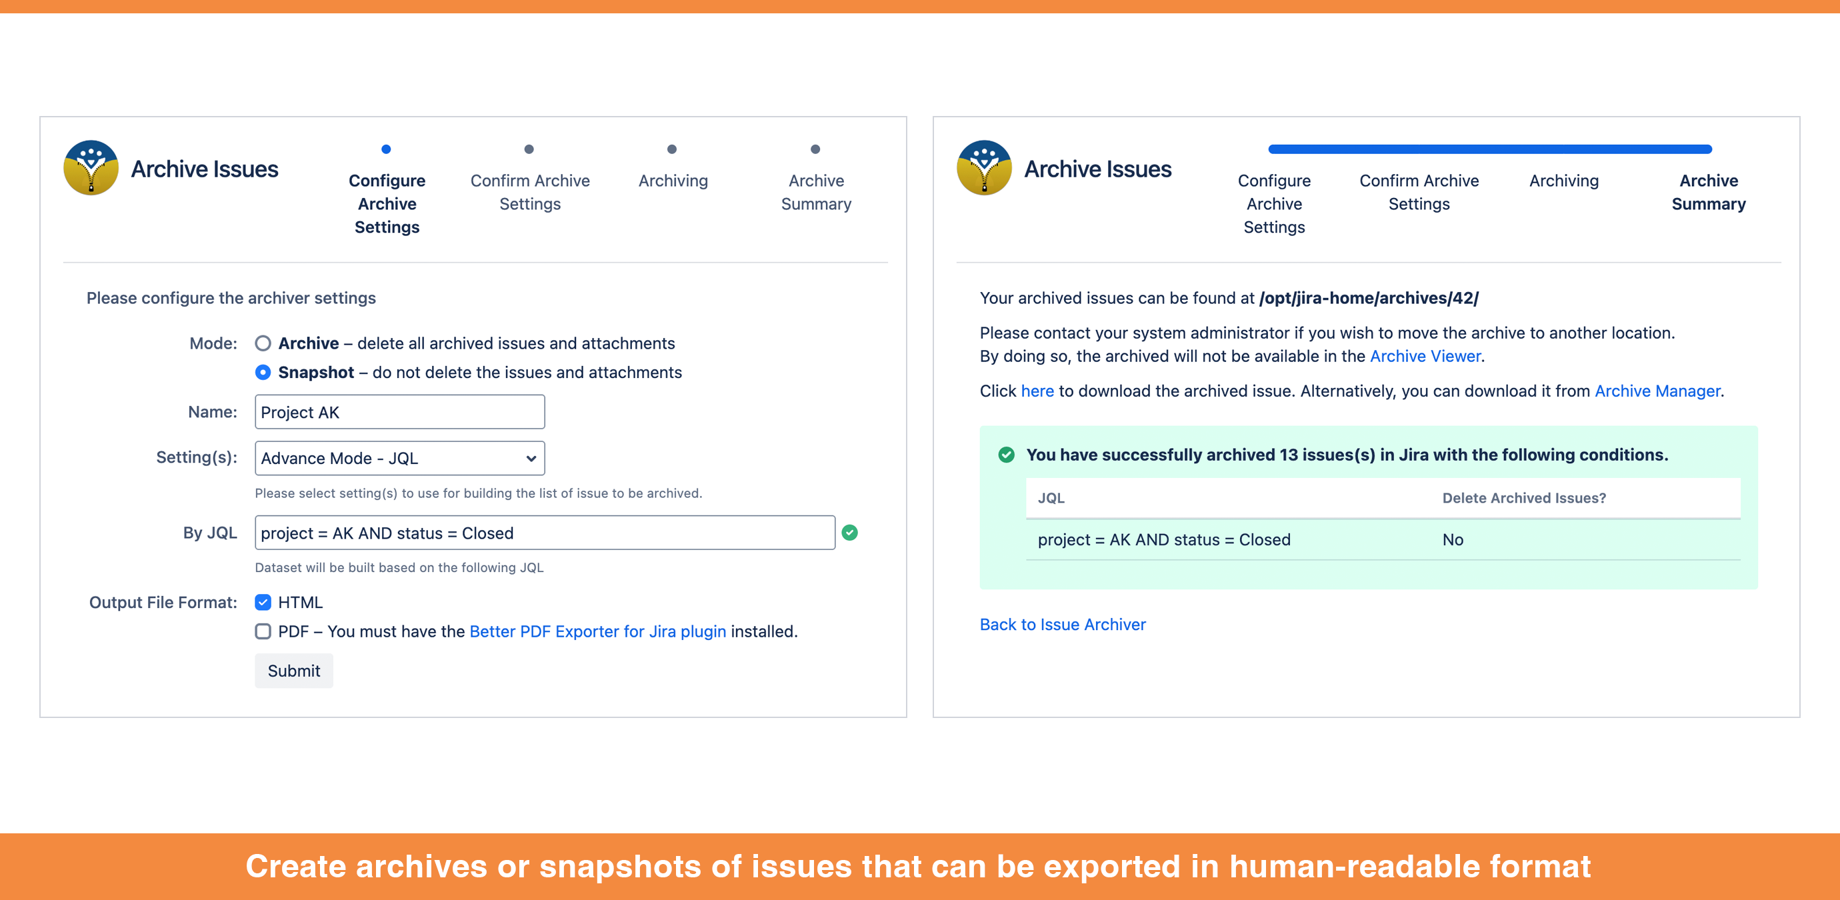Viewport: 1840px width, 900px height.
Task: Click the green JQL validation checkmark icon
Action: pos(850,533)
